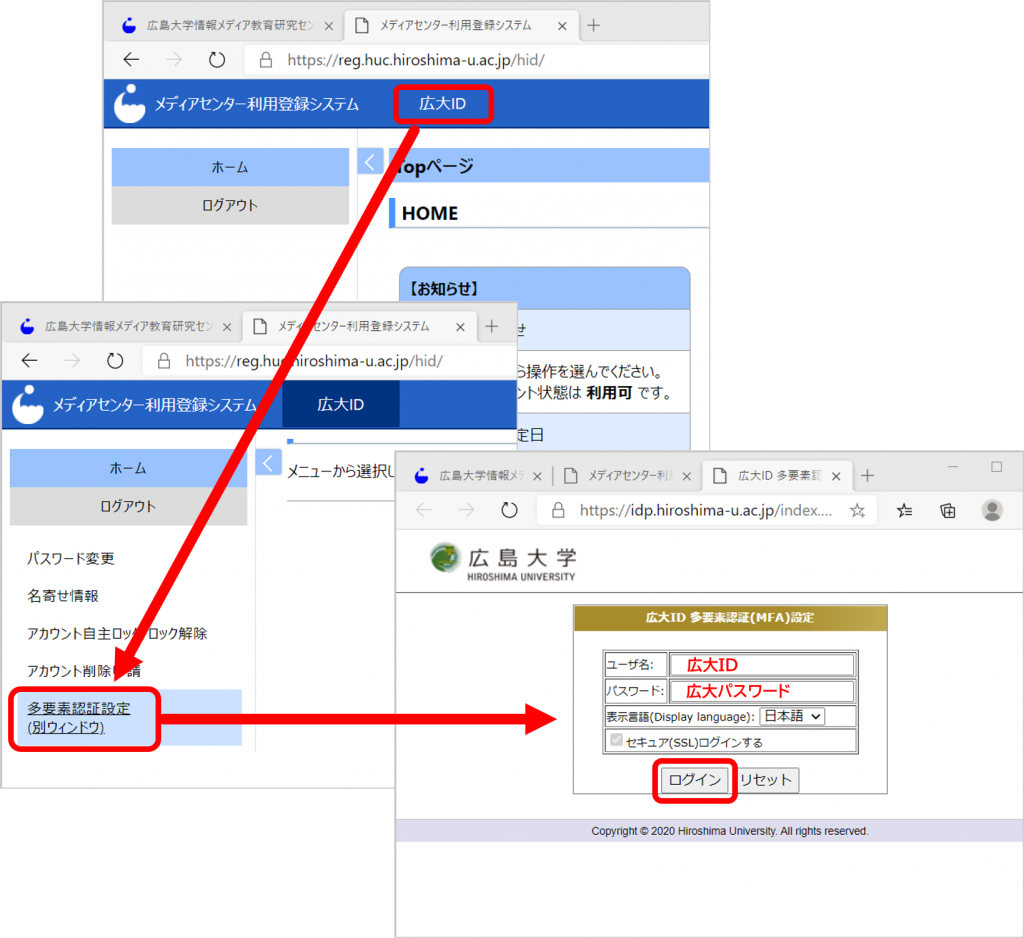This screenshot has height=938, width=1024.
Task: Add the idp.hiroshima-u.ac.jp page to favorites with the star
Action: [857, 511]
